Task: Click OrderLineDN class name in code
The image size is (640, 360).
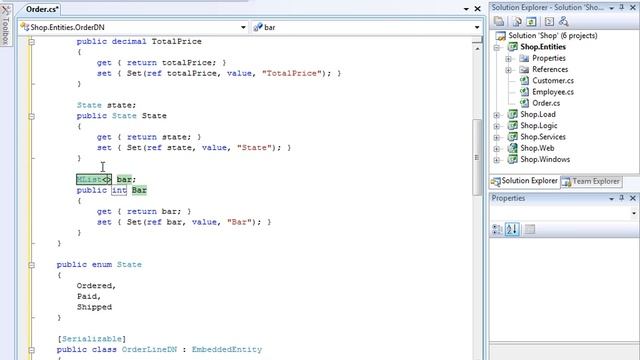Action: point(149,349)
